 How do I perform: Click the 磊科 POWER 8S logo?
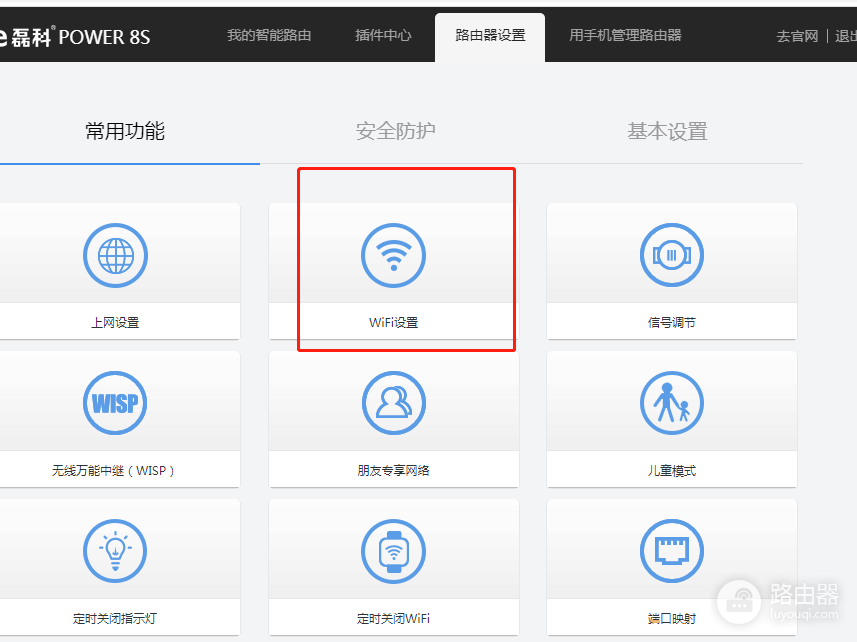75,37
